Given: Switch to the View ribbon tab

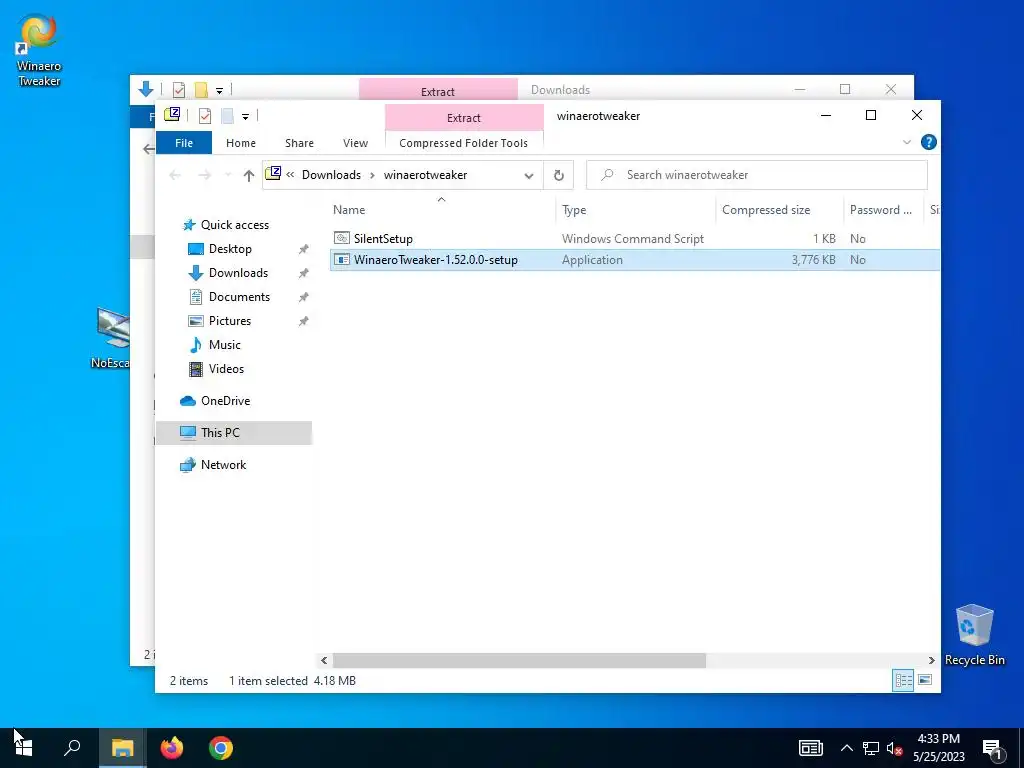Looking at the screenshot, I should click(x=355, y=143).
